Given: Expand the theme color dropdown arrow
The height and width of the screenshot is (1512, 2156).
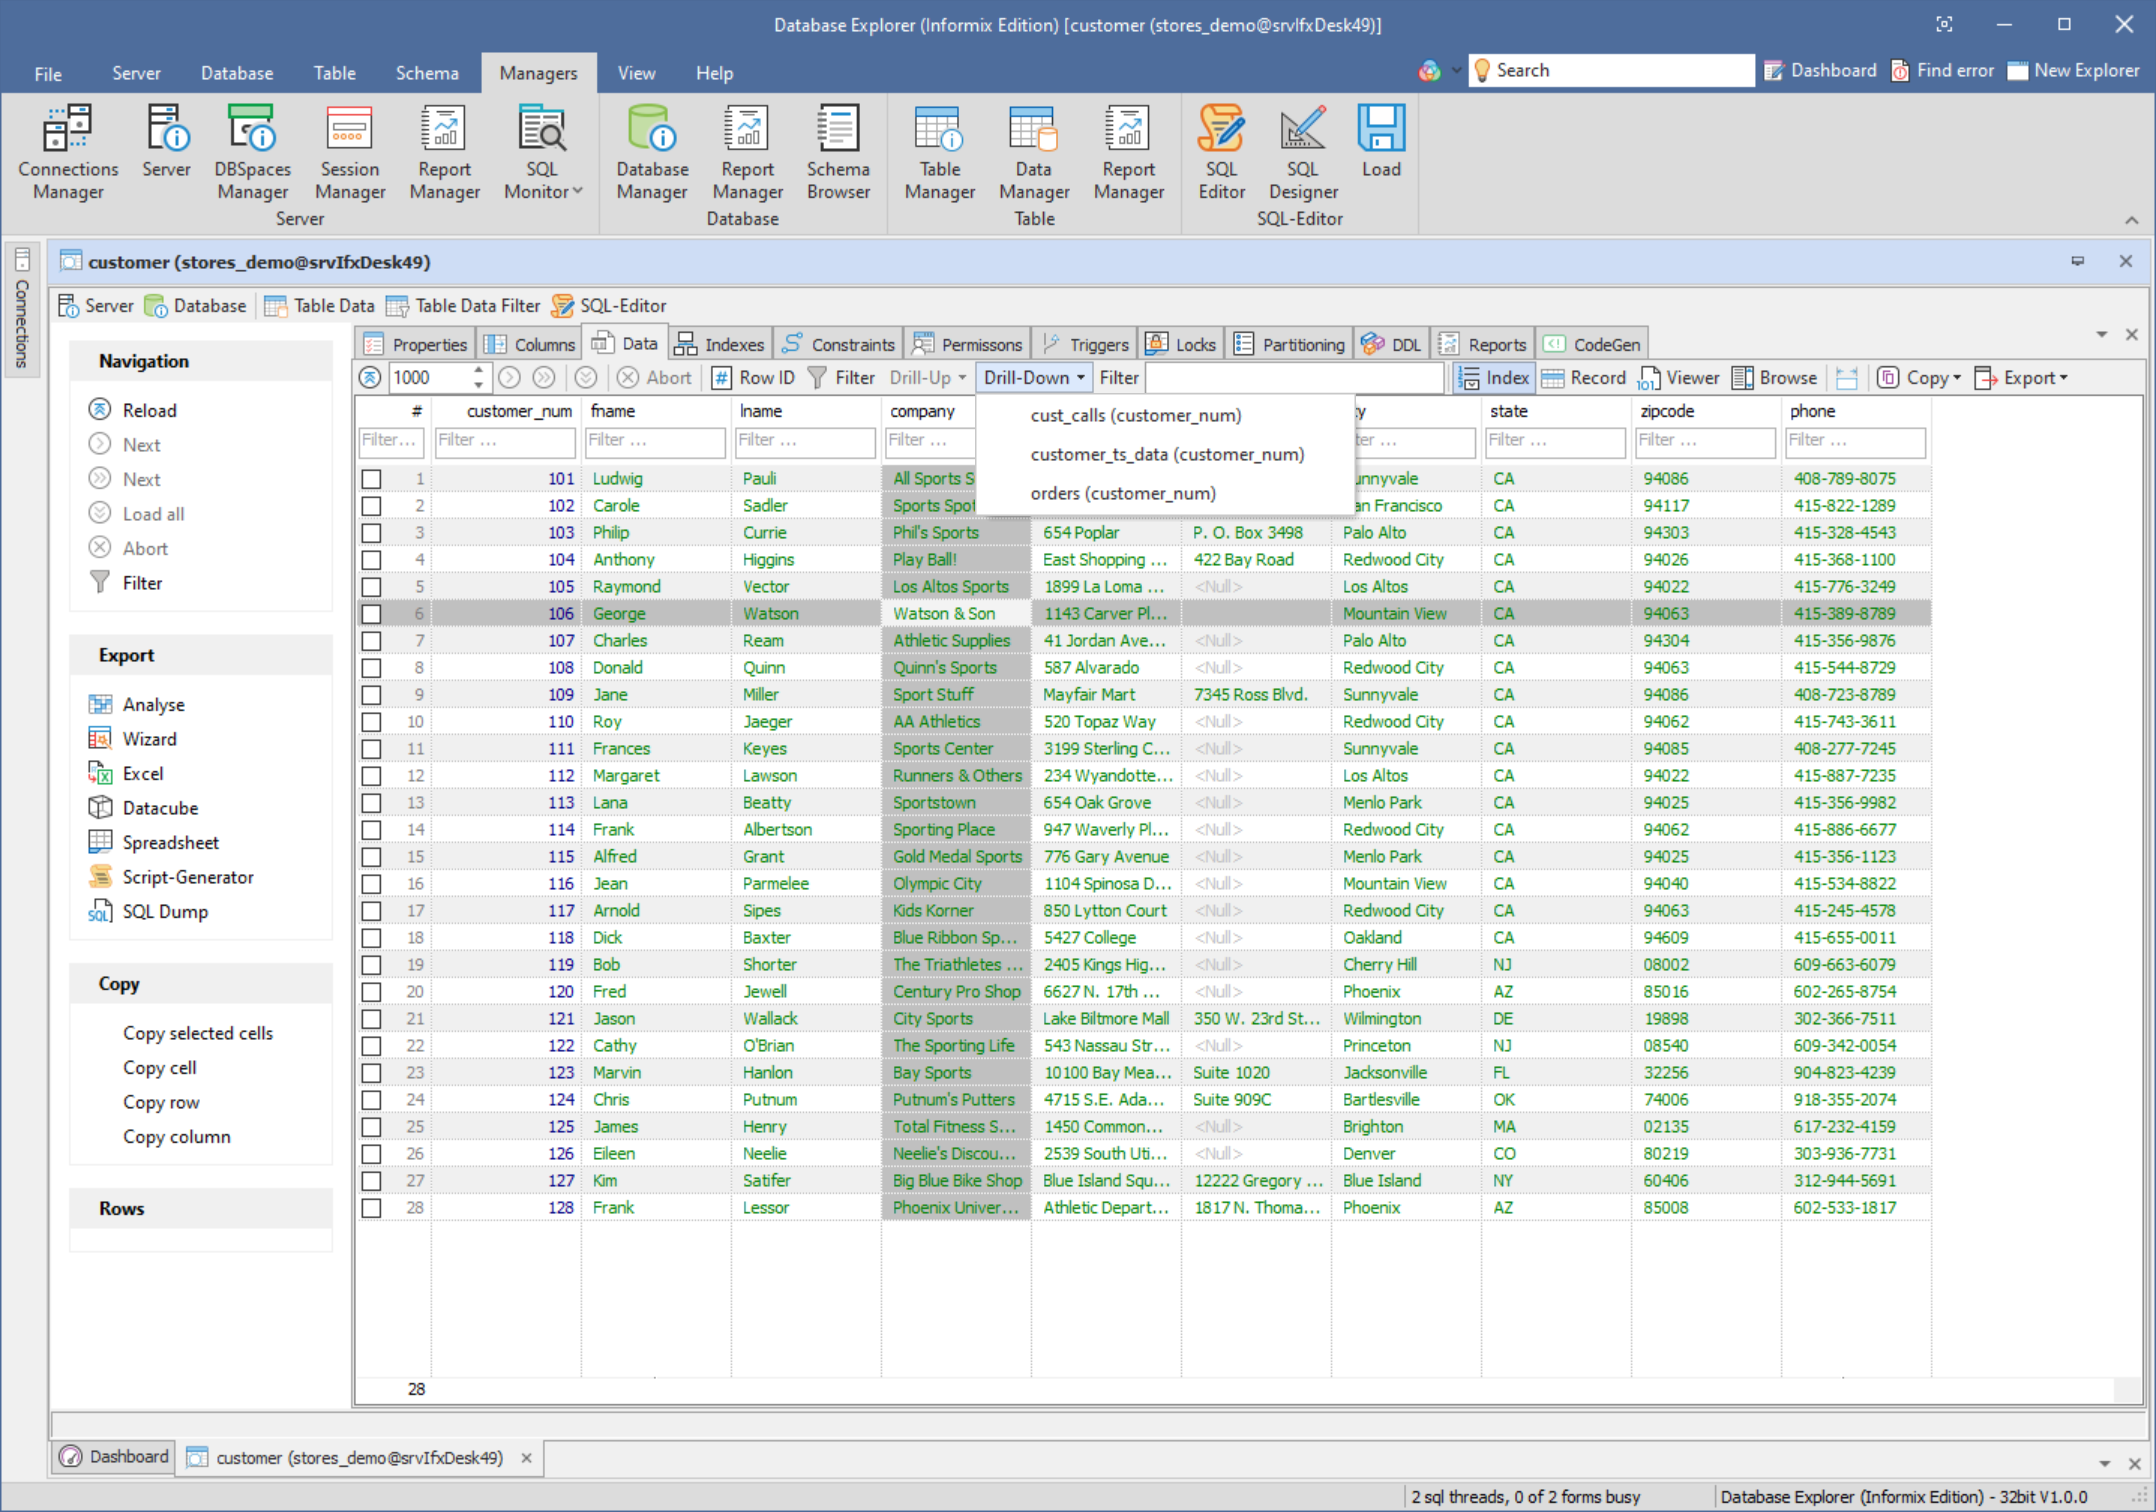Looking at the screenshot, I should click(1456, 70).
